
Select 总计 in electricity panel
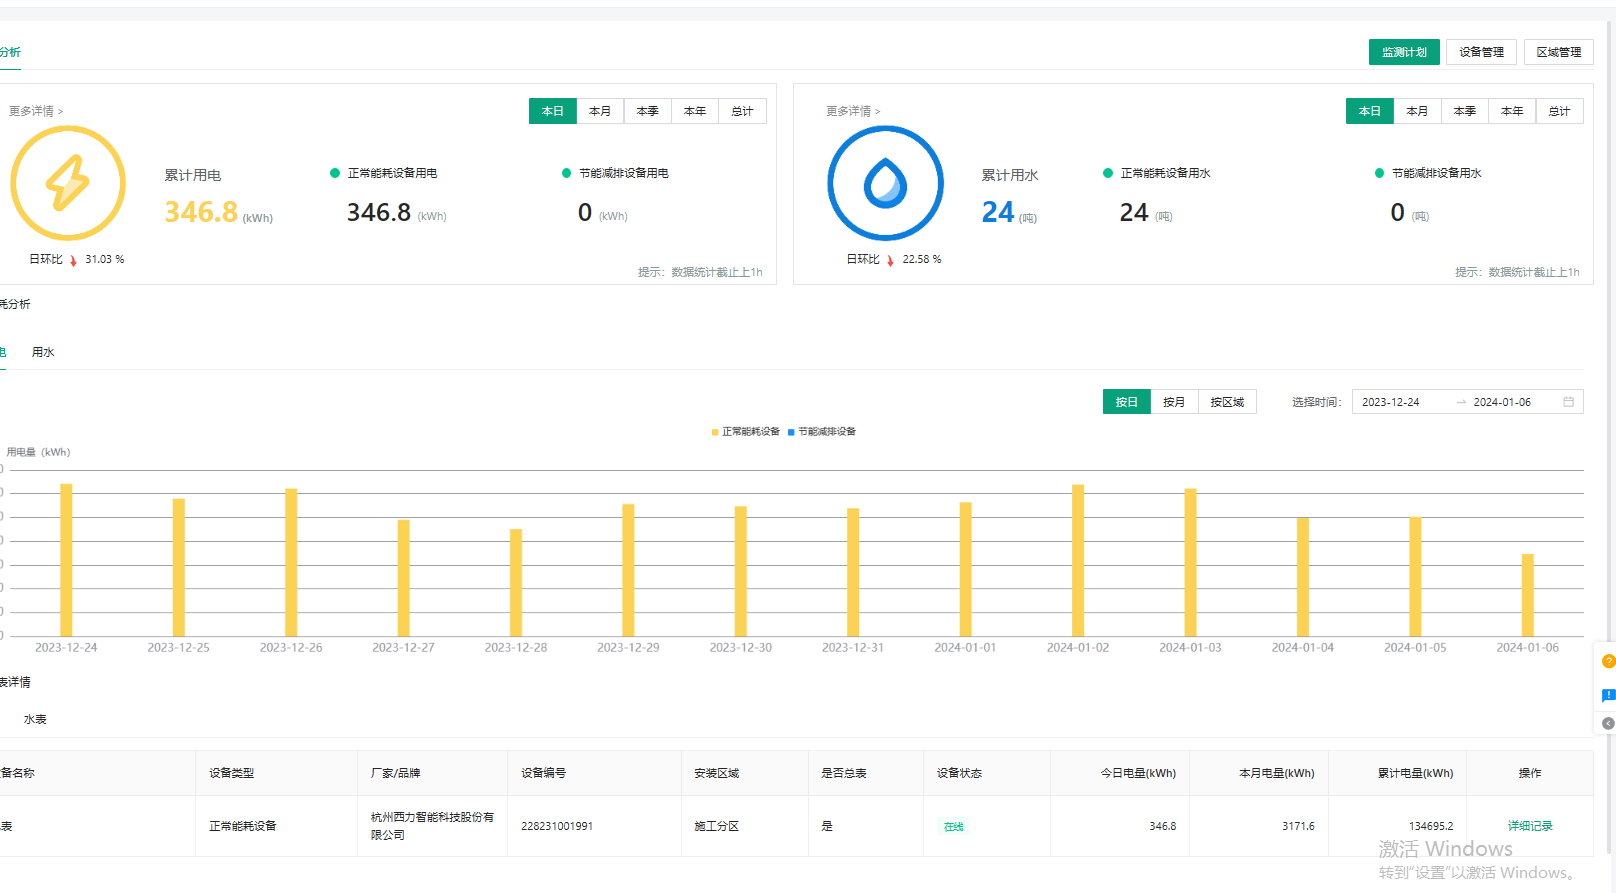[x=742, y=111]
